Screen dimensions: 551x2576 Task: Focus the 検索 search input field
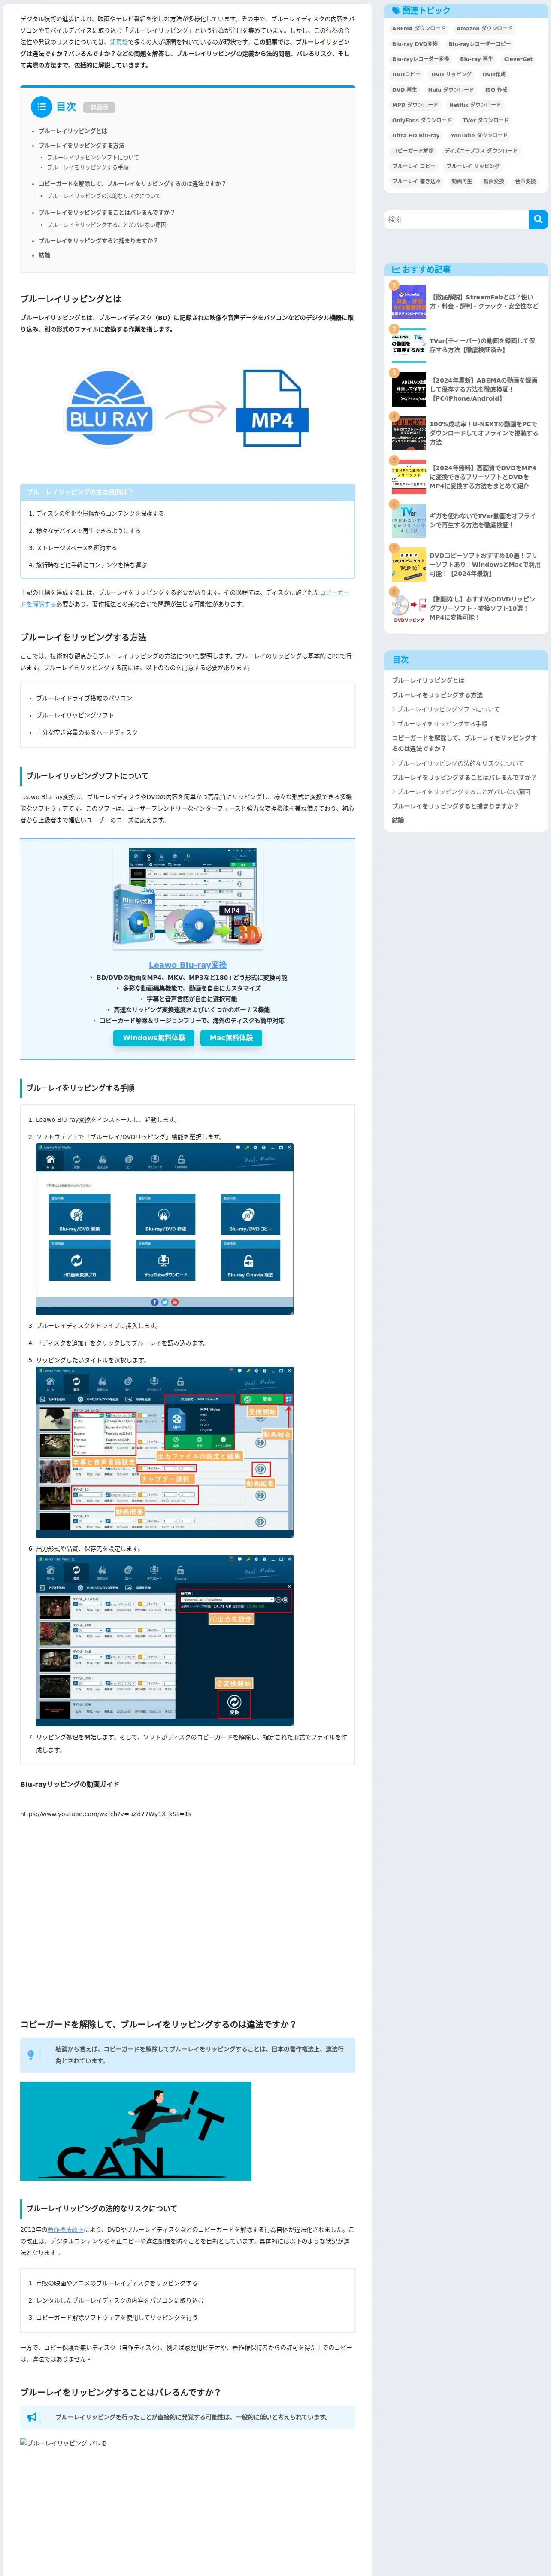click(456, 219)
